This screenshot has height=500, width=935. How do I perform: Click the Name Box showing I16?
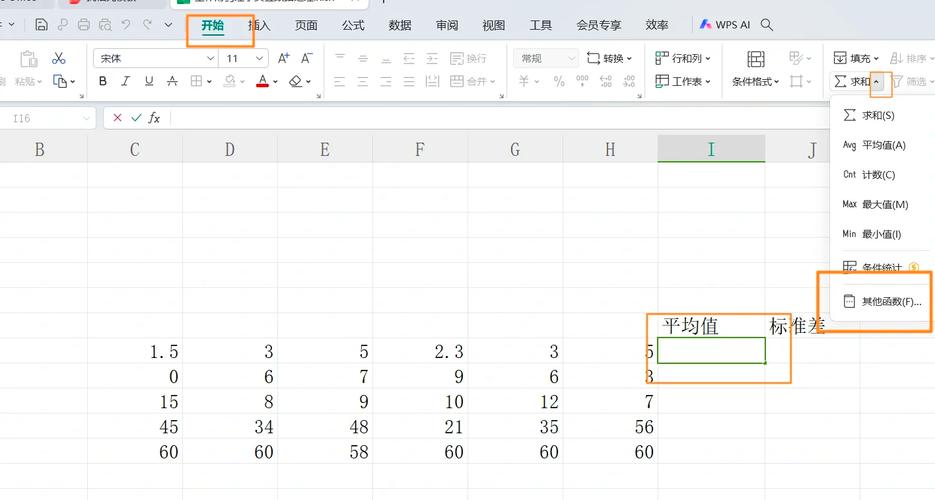click(x=47, y=118)
